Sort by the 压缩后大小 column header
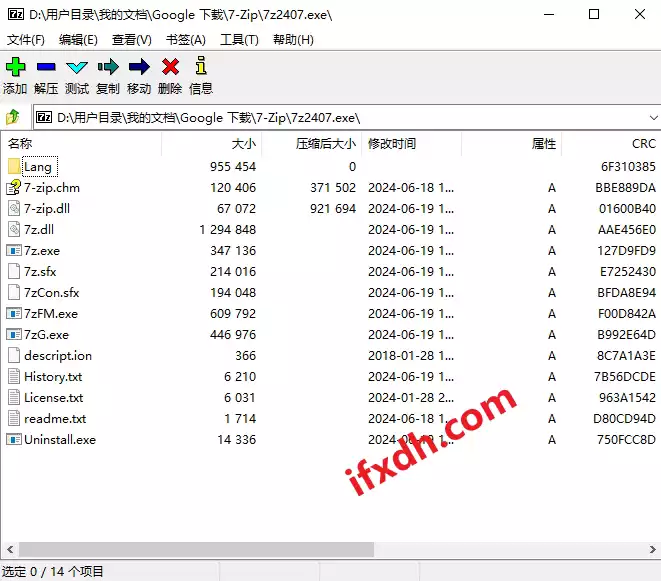Viewport: 661px width, 581px height. coord(312,144)
